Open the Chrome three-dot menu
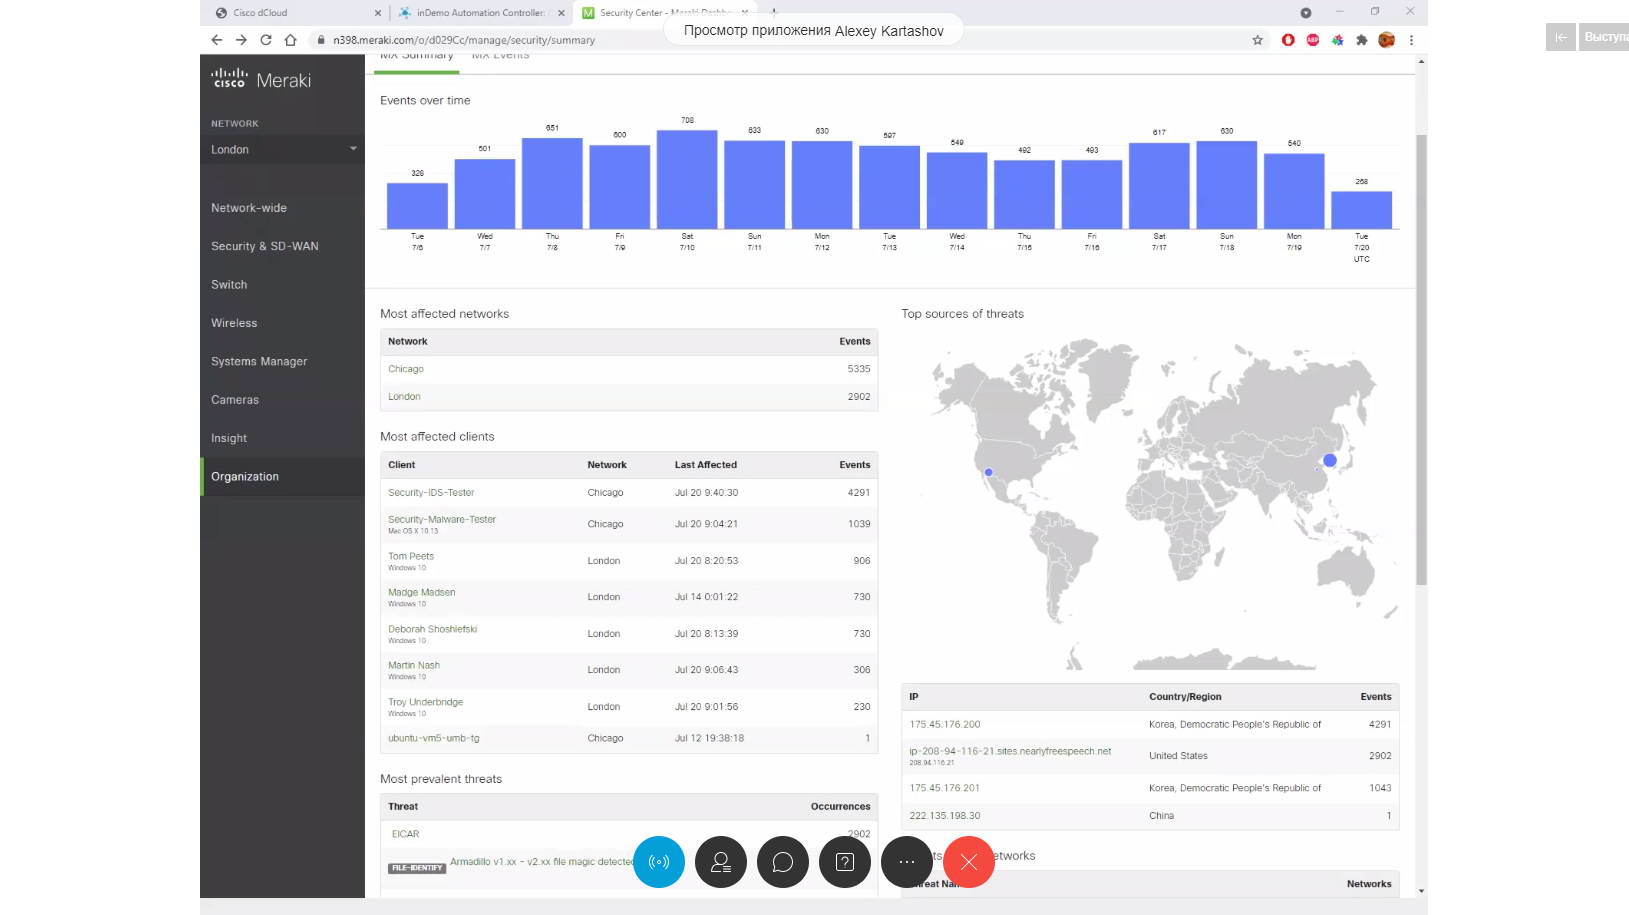 pyautogui.click(x=1411, y=40)
